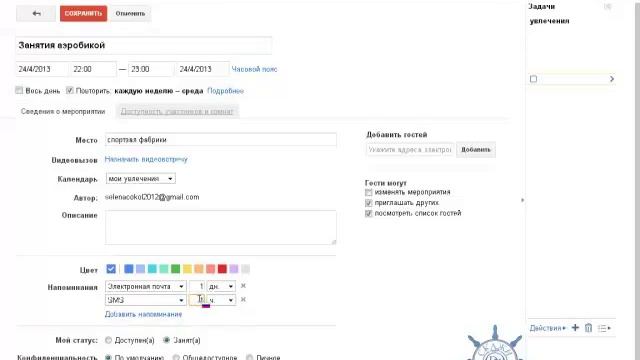The image size is (640, 360).
Task: Select default privacy option
Action: [x=108, y=357]
